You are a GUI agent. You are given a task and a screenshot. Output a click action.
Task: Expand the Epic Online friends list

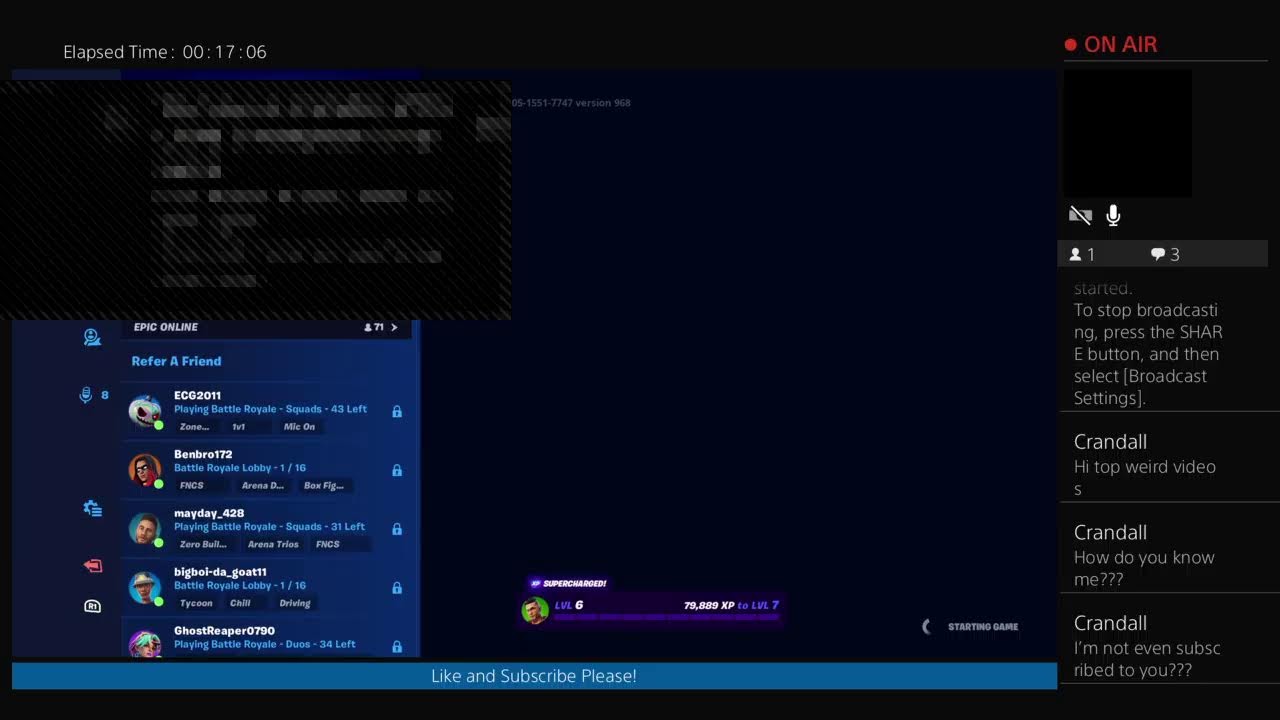[x=393, y=327]
